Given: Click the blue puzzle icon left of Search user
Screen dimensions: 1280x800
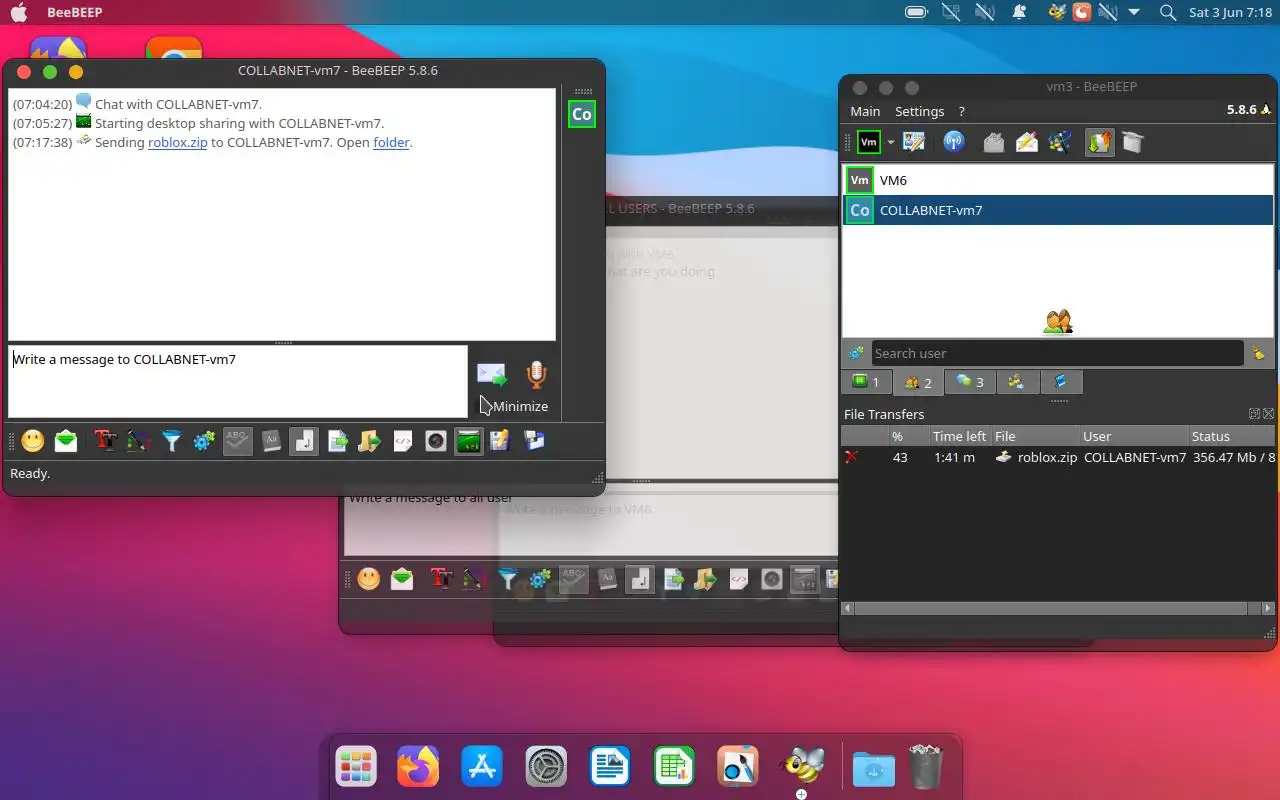Looking at the screenshot, I should (856, 353).
